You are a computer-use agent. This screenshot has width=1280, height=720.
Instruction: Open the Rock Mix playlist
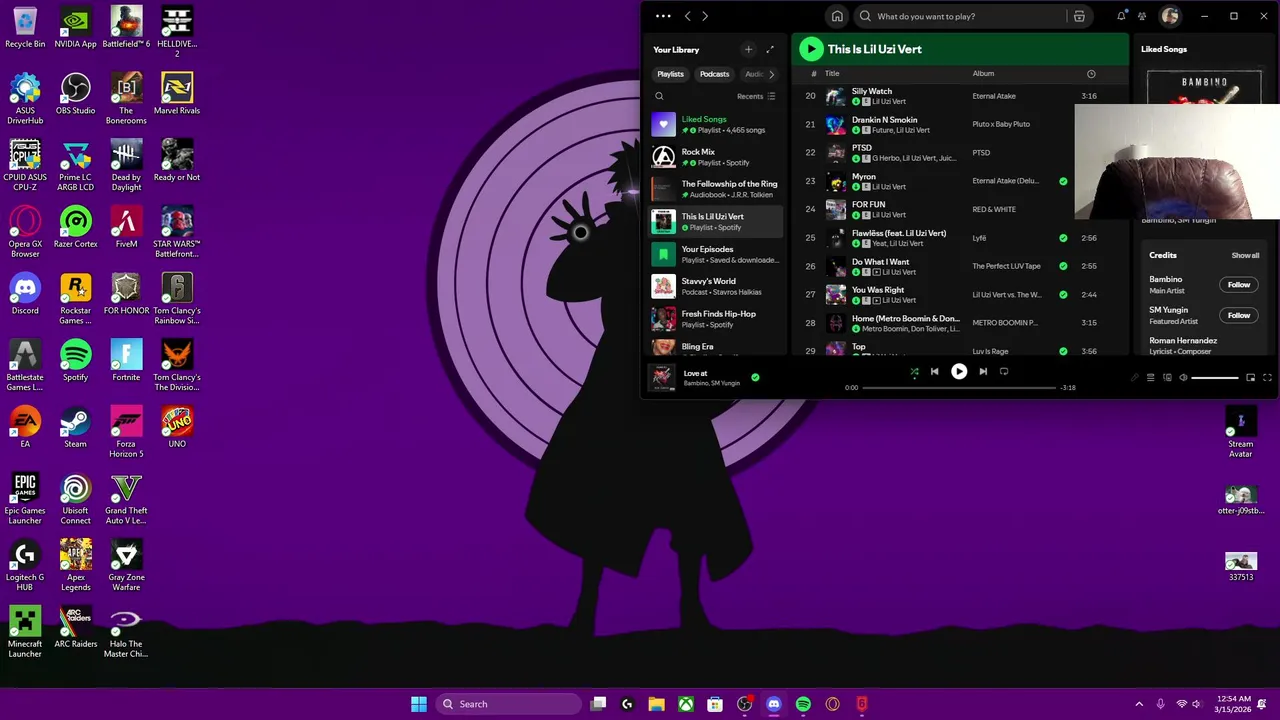pos(716,157)
